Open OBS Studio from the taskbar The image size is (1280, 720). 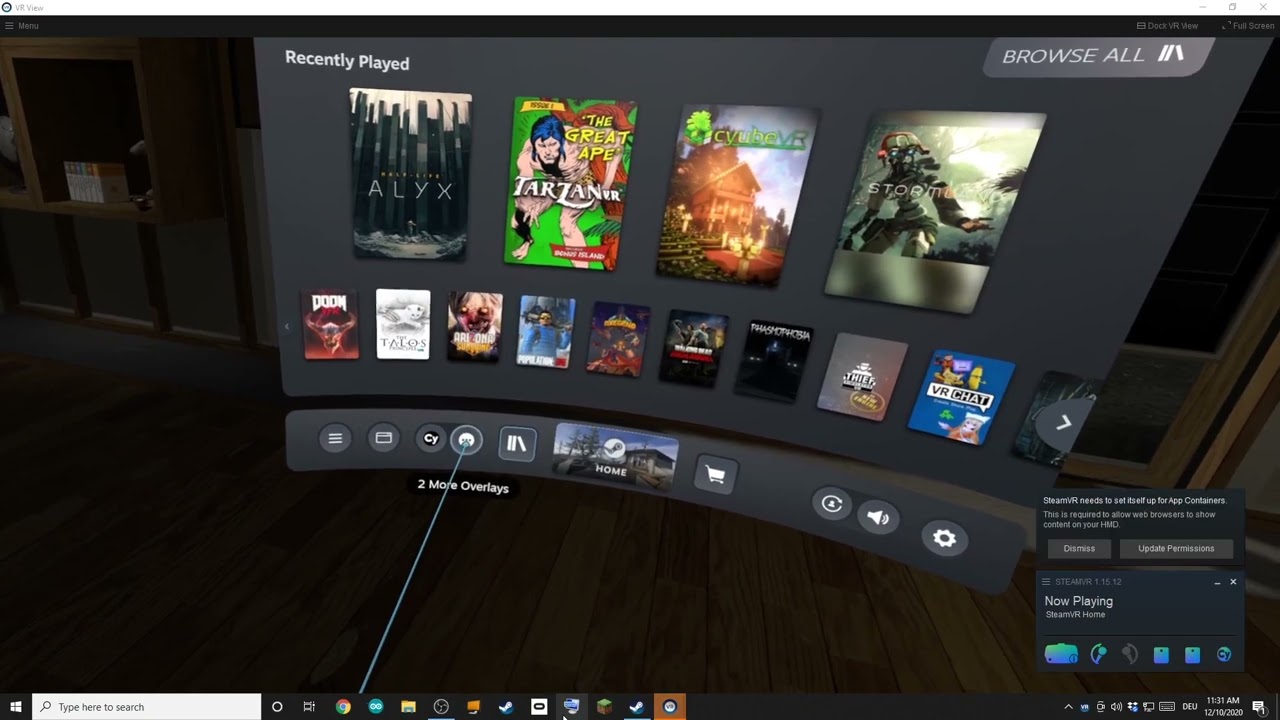[x=441, y=707]
